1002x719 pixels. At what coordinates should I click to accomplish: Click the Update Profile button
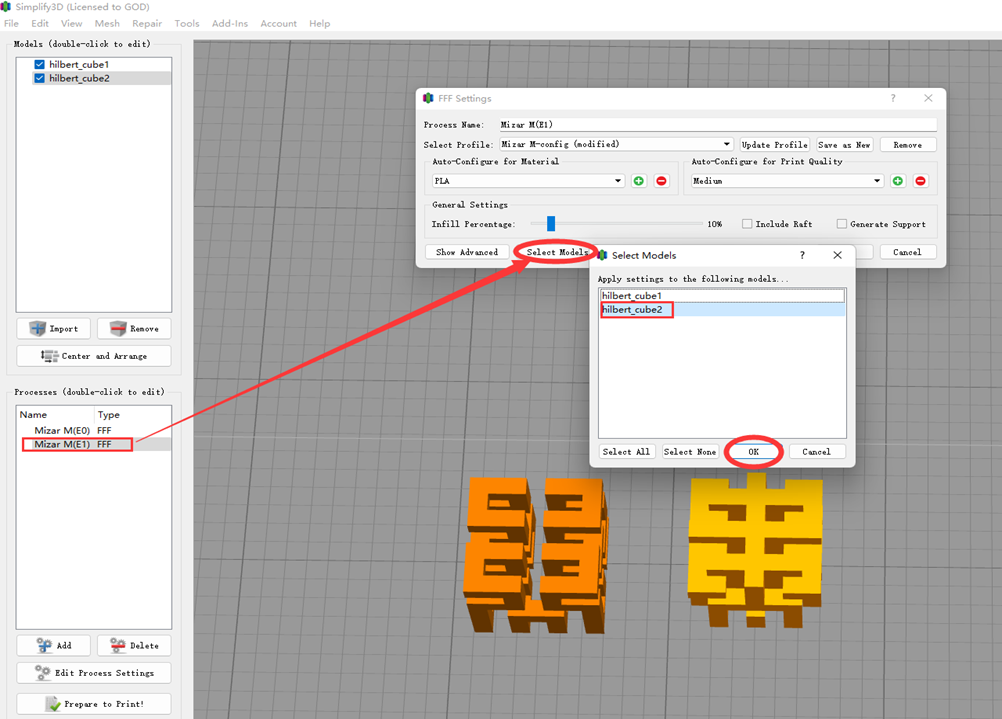(775, 145)
